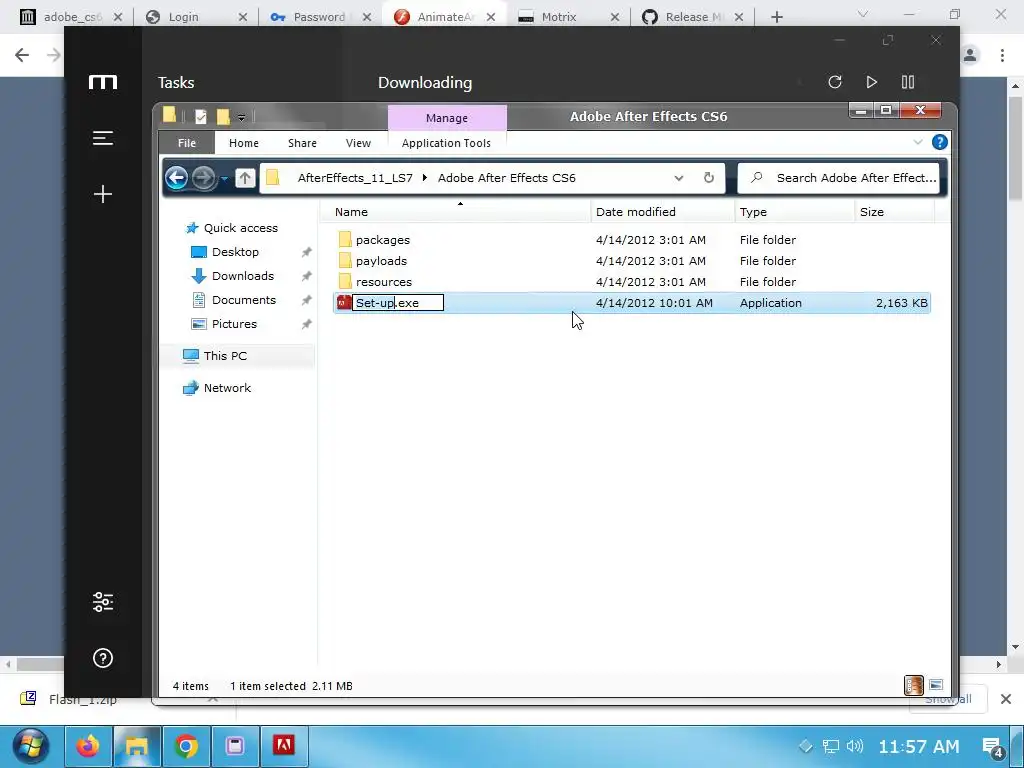
Task: Open the notification center icon
Action: coord(993,746)
